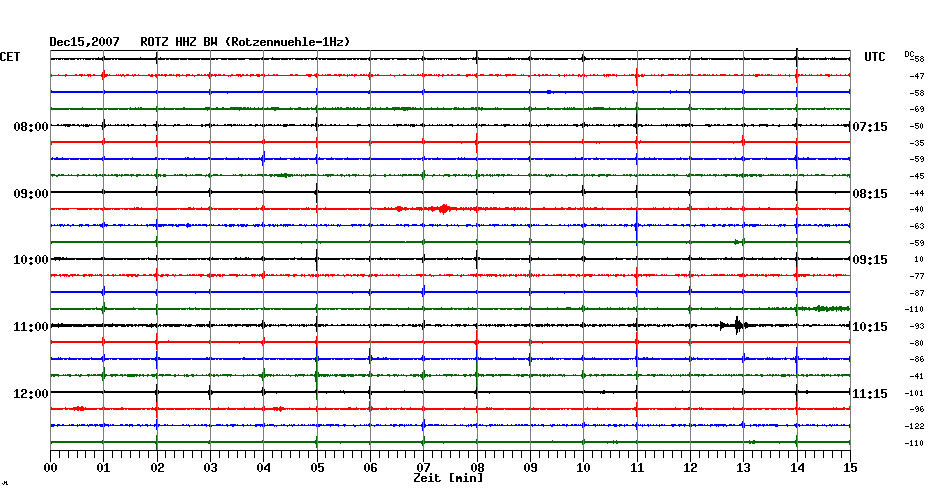This screenshot has width=930, height=494.
Task: Click the DC offset value -50
Action: (917, 126)
